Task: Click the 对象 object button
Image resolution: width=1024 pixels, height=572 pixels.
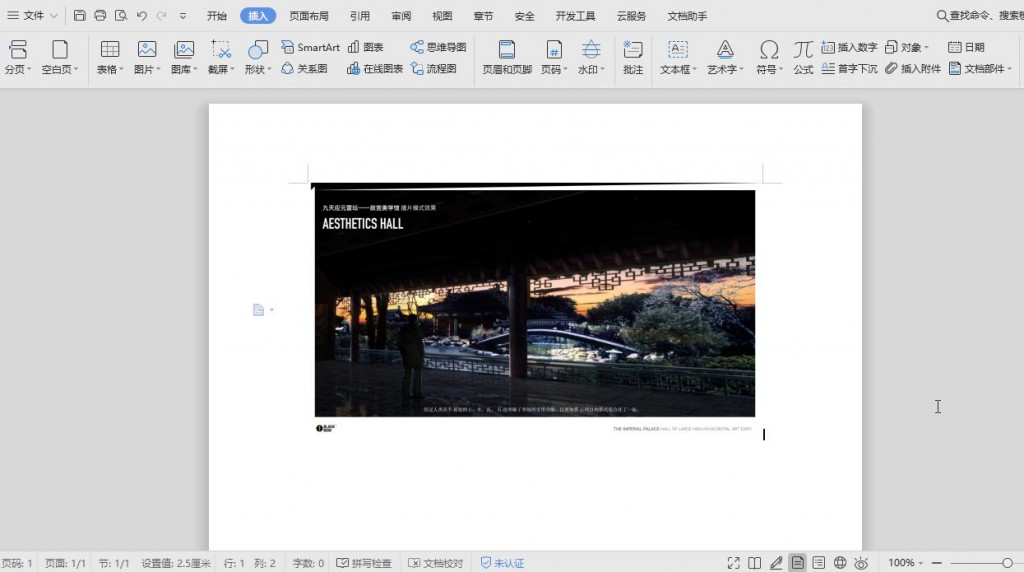Action: click(x=906, y=47)
